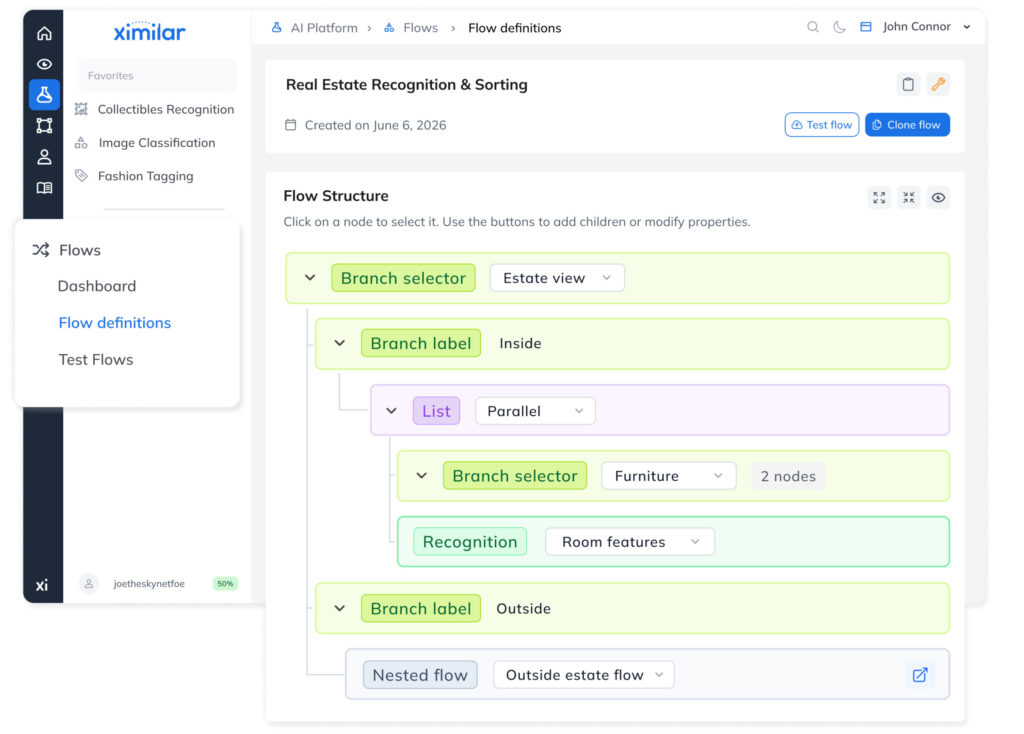Click the search icon in the top bar
This screenshot has width=1024, height=734.
click(x=813, y=27)
